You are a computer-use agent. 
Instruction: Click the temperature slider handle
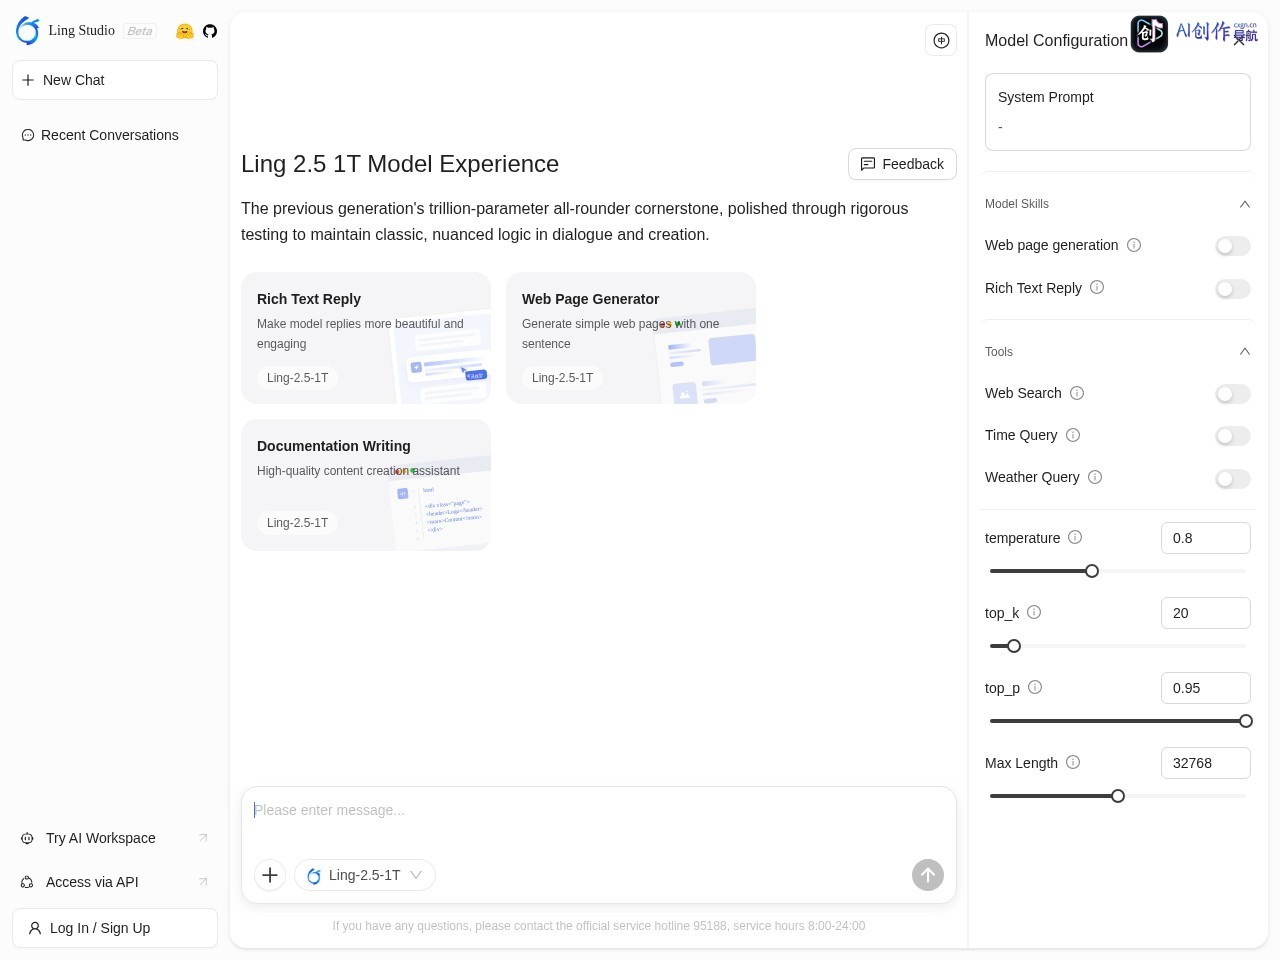click(1092, 571)
